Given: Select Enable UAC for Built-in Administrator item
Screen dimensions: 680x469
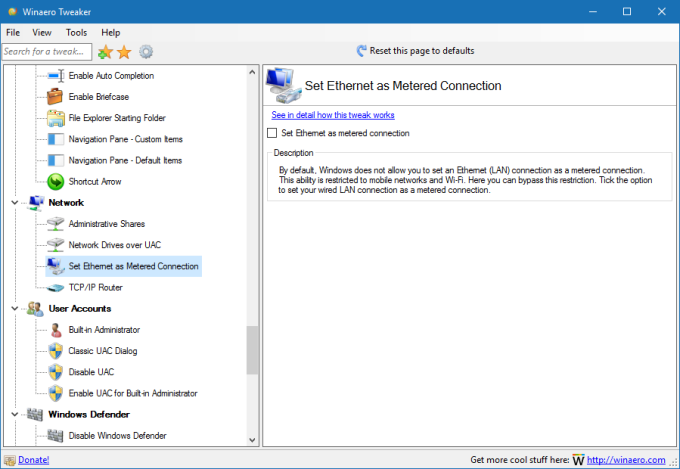Looking at the screenshot, I should [133, 394].
